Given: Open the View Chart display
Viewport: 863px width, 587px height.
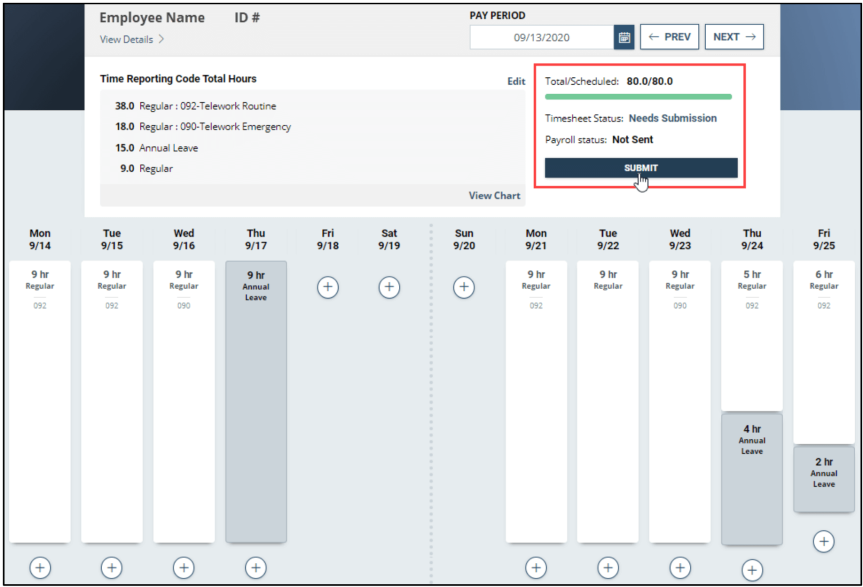Looking at the screenshot, I should coord(494,195).
